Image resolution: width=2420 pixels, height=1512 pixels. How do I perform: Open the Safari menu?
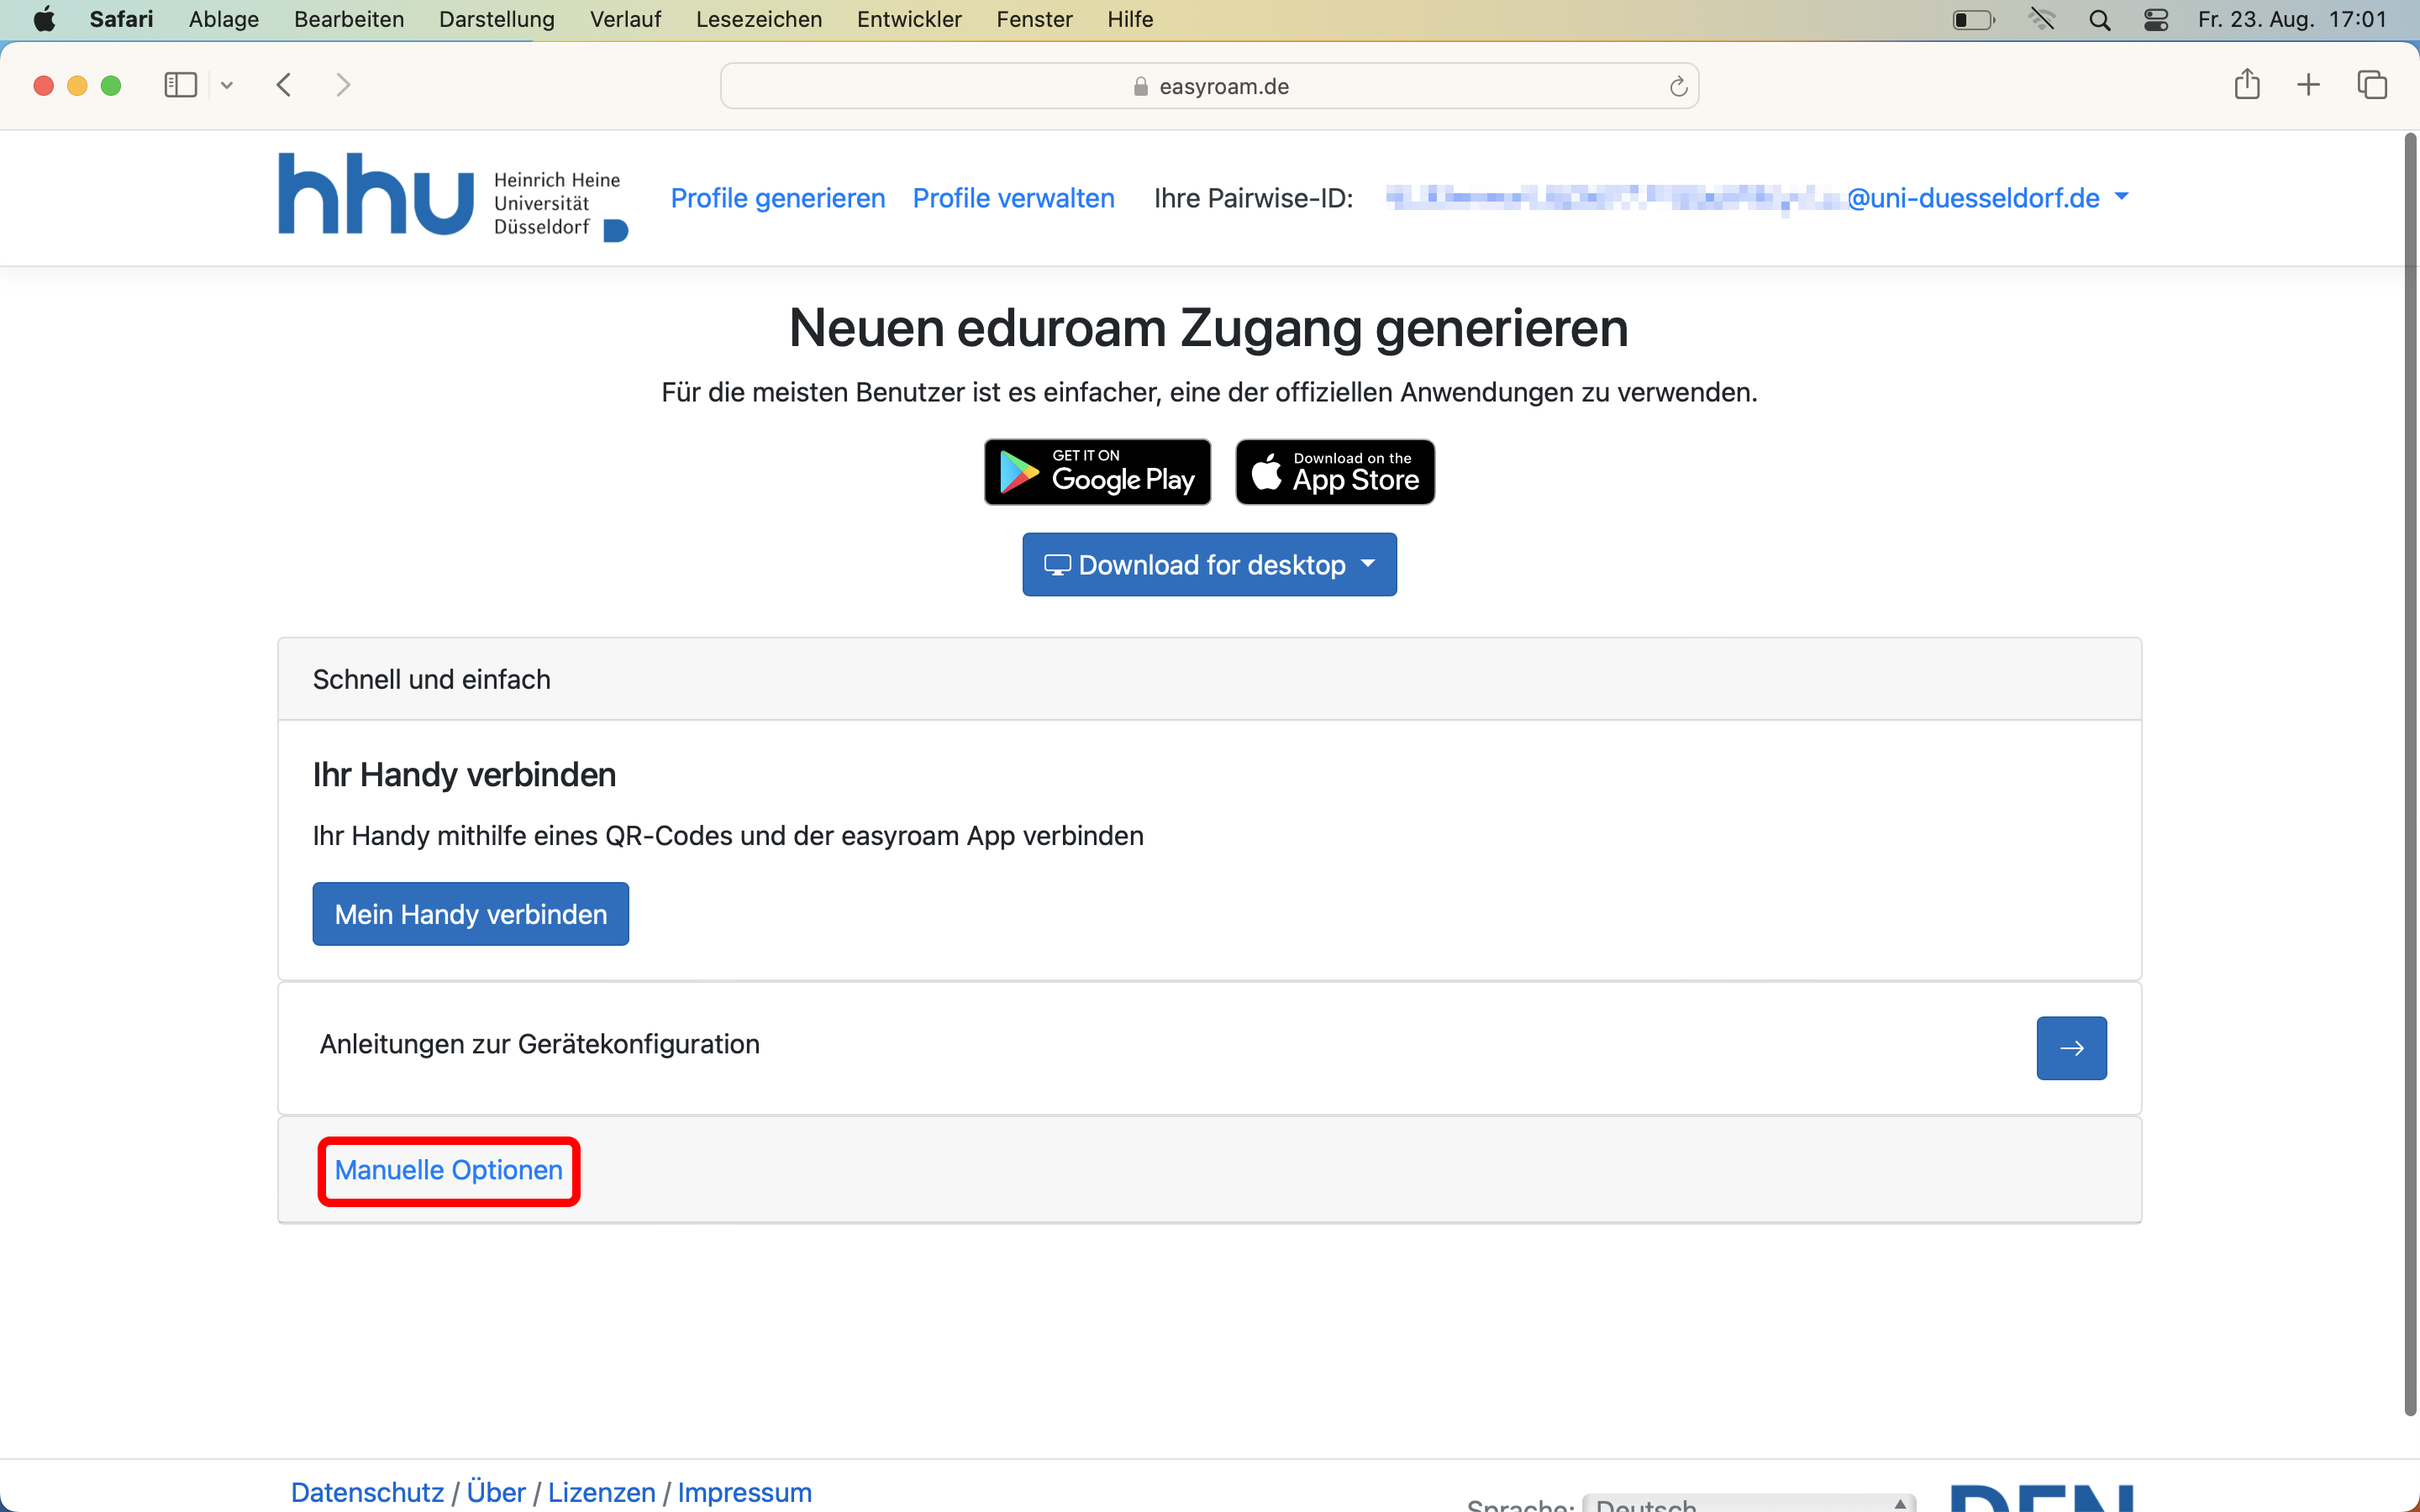[121, 19]
